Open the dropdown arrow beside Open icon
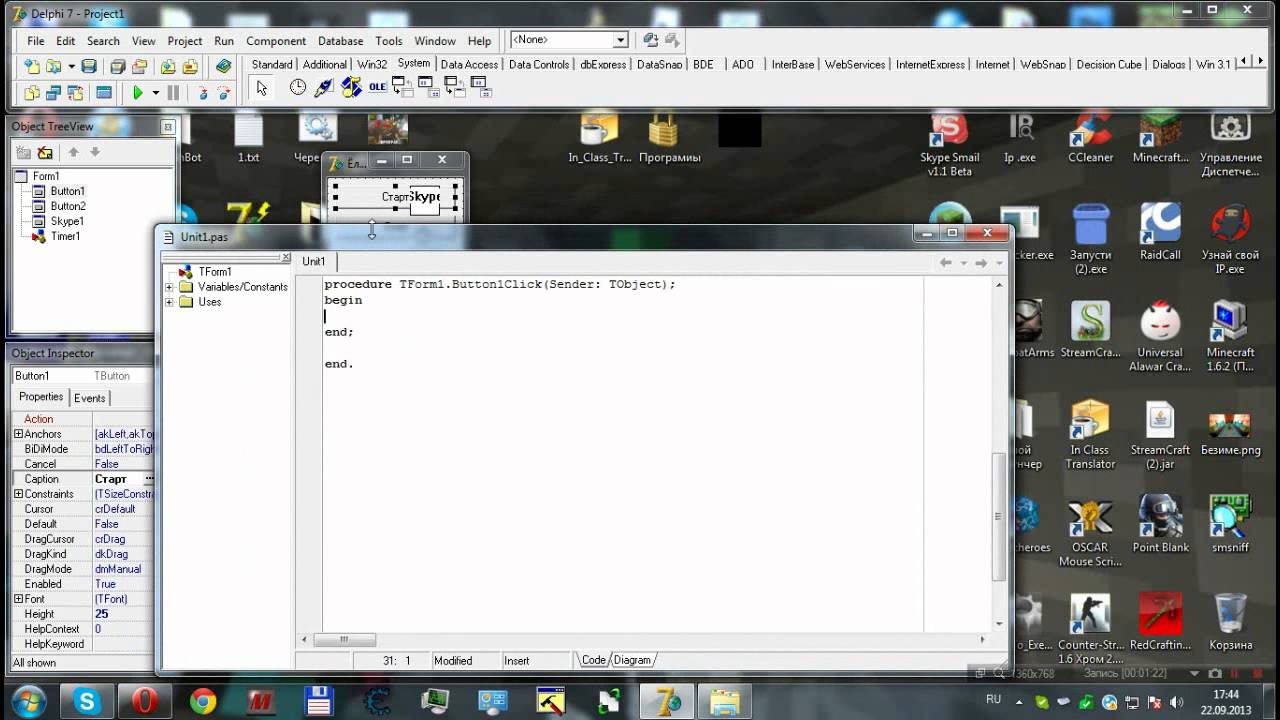Image resolution: width=1280 pixels, height=720 pixels. [x=71, y=67]
